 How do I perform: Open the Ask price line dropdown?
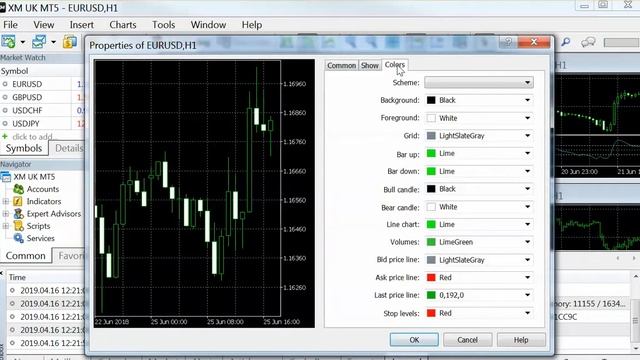point(479,278)
